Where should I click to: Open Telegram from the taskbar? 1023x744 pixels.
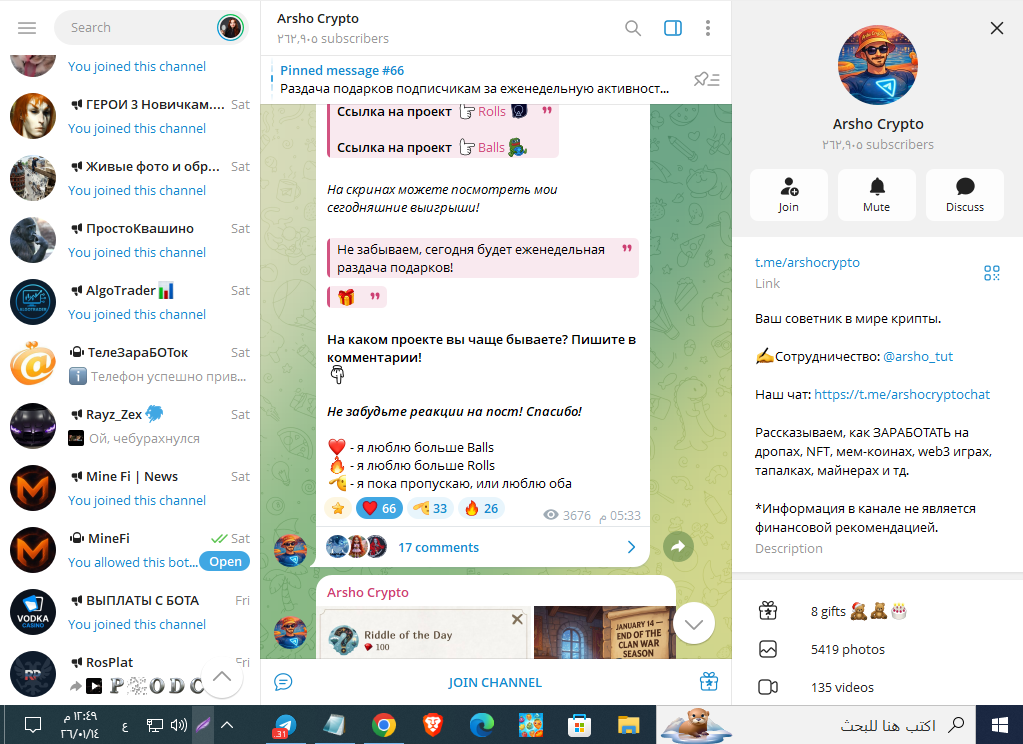click(x=284, y=725)
